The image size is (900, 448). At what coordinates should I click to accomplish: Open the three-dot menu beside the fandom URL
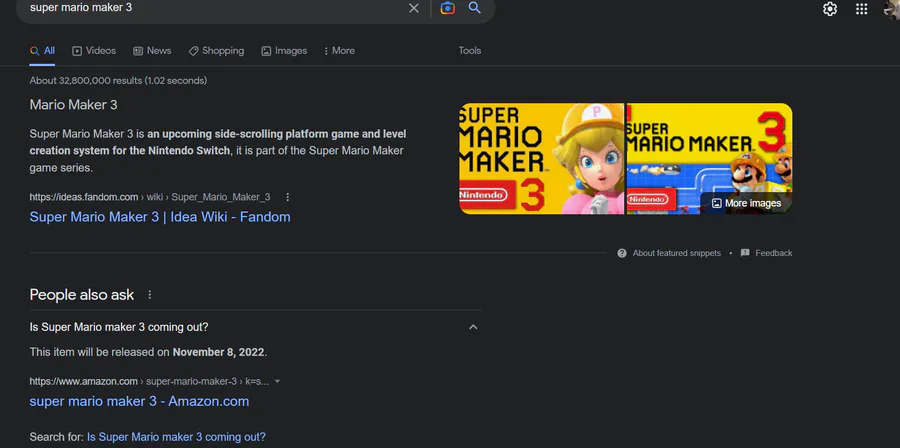(288, 197)
